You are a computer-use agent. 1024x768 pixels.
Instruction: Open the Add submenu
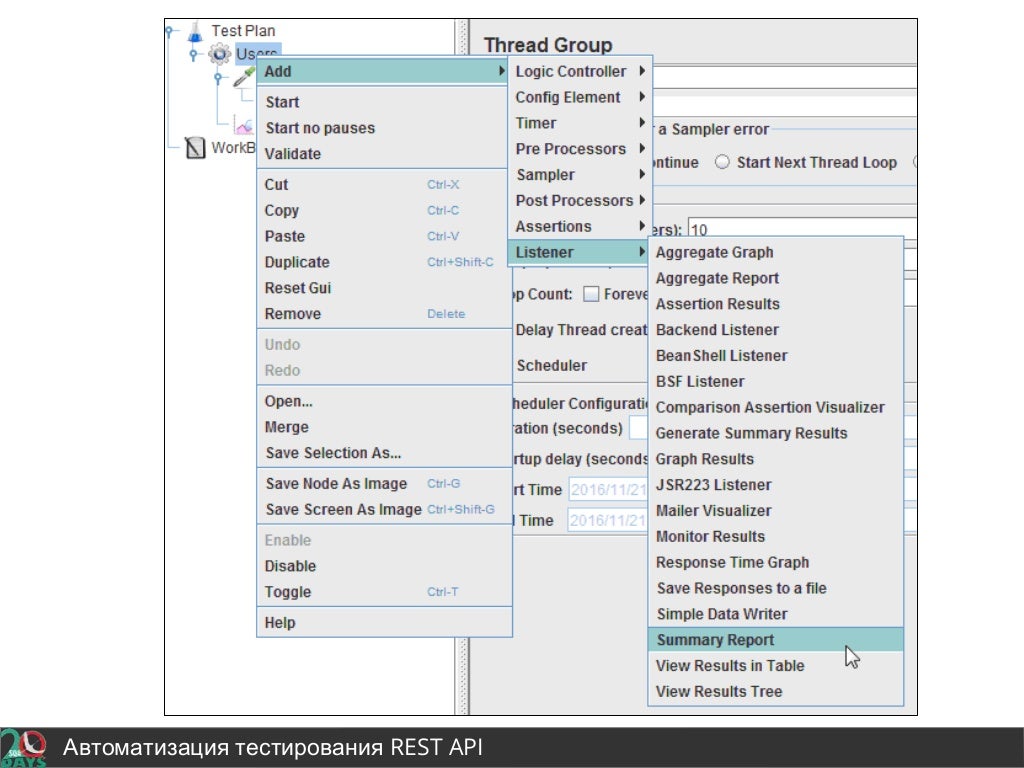pyautogui.click(x=383, y=71)
